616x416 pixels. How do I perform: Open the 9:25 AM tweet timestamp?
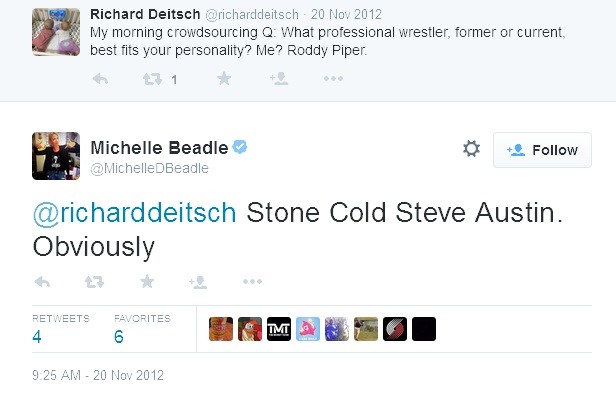[x=98, y=375]
